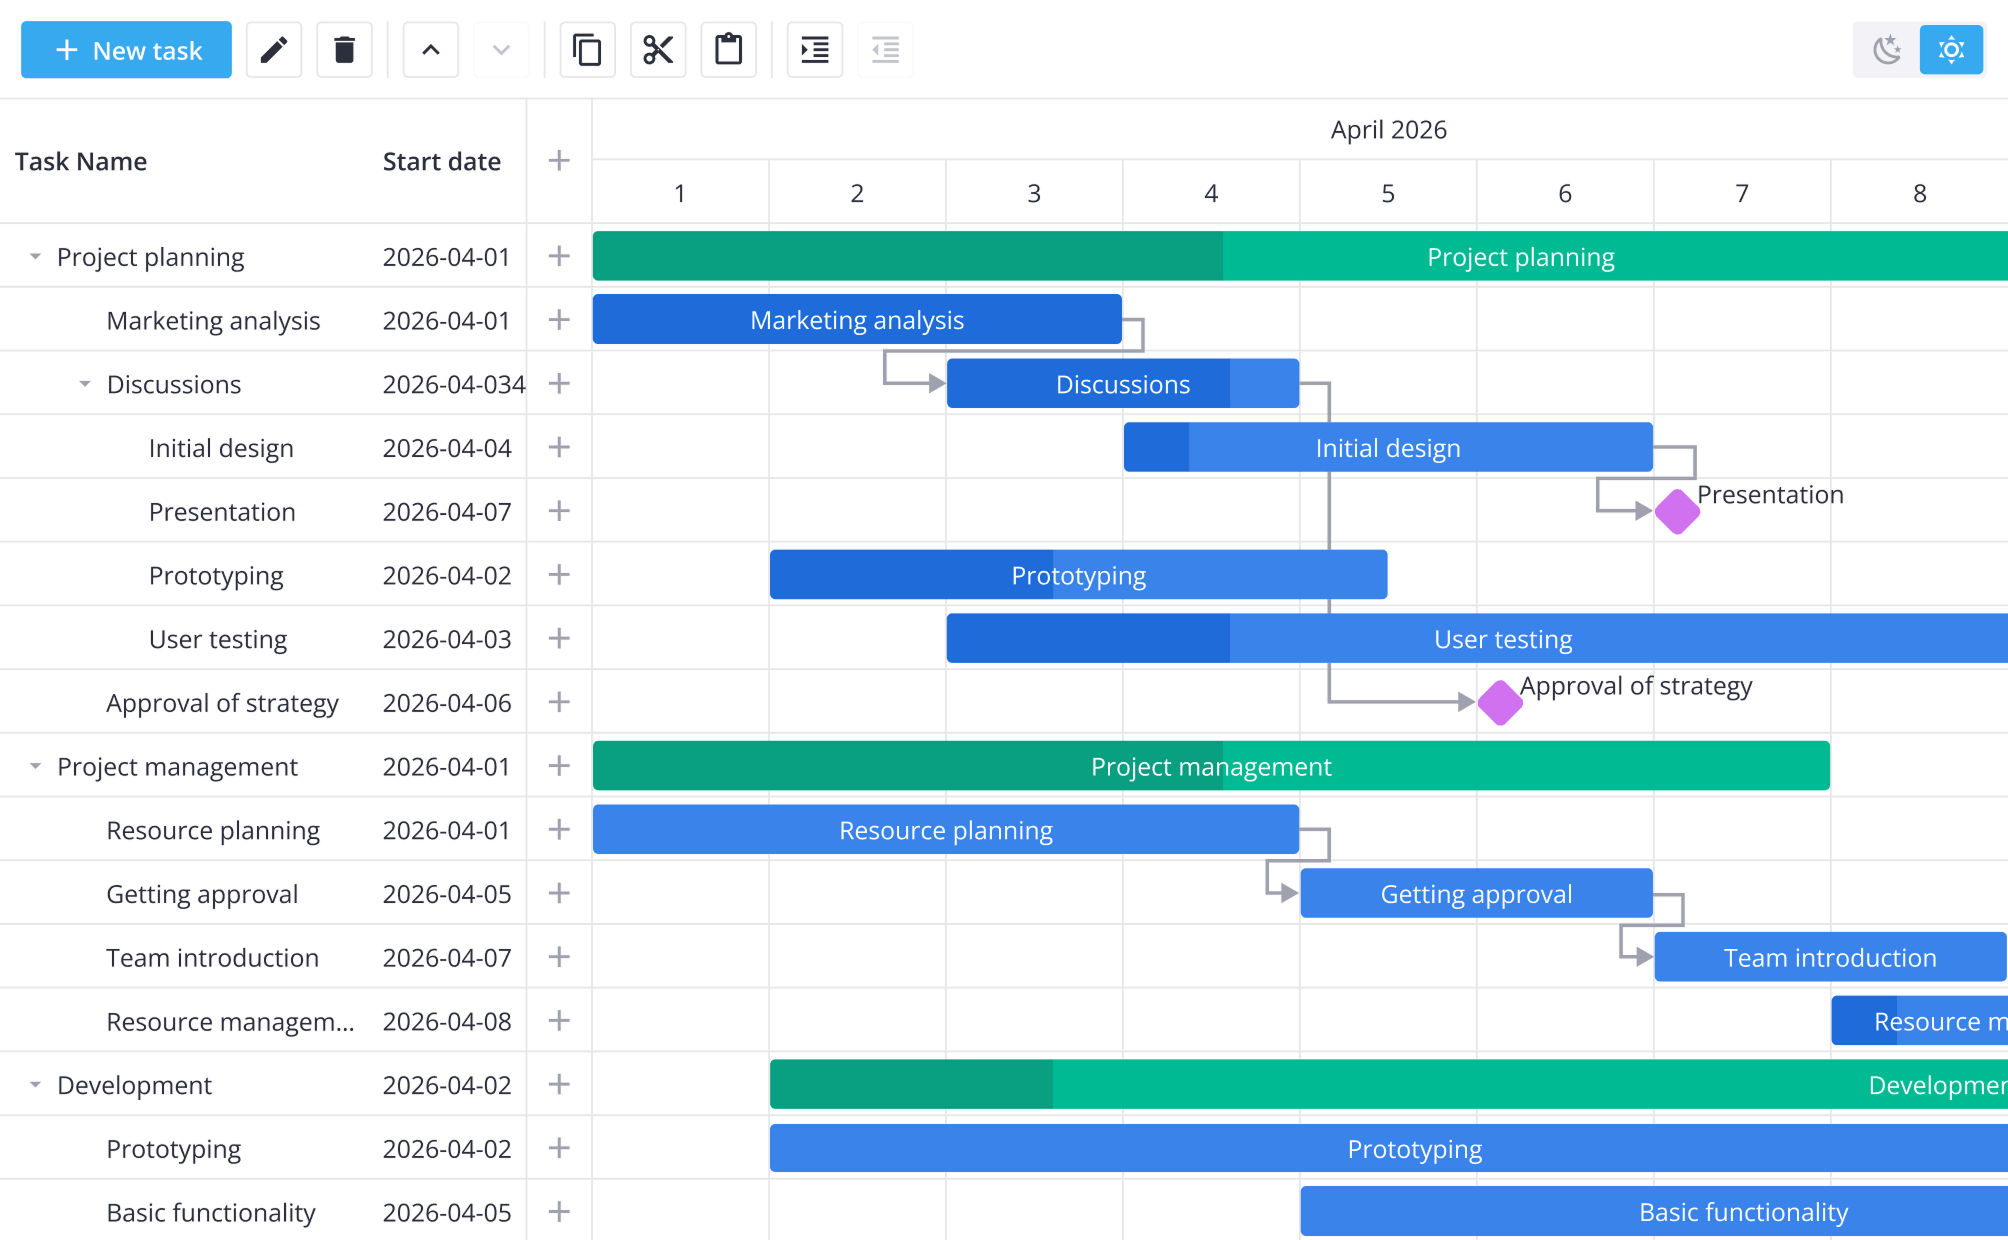Image resolution: width=2008 pixels, height=1240 pixels.
Task: Select the Approval of strategy row
Action: tap(222, 703)
